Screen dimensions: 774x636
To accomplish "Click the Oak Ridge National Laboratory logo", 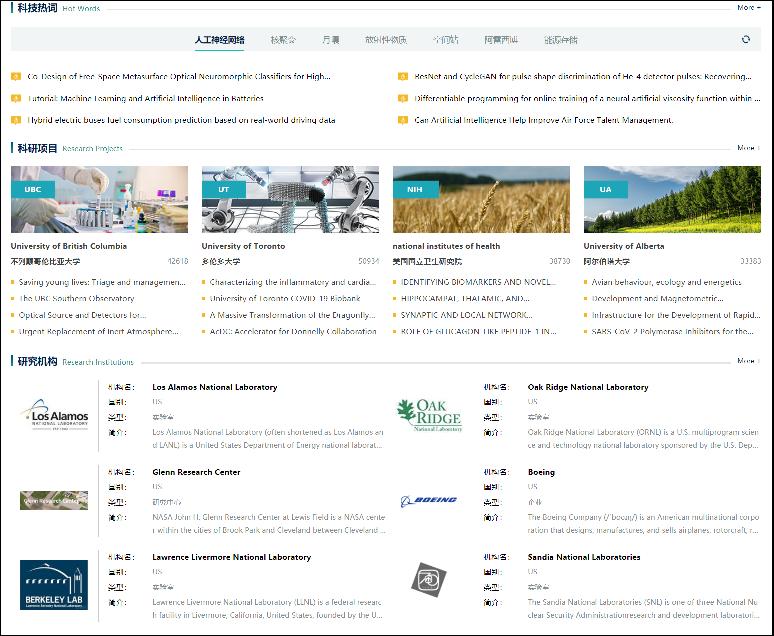I will point(429,415).
